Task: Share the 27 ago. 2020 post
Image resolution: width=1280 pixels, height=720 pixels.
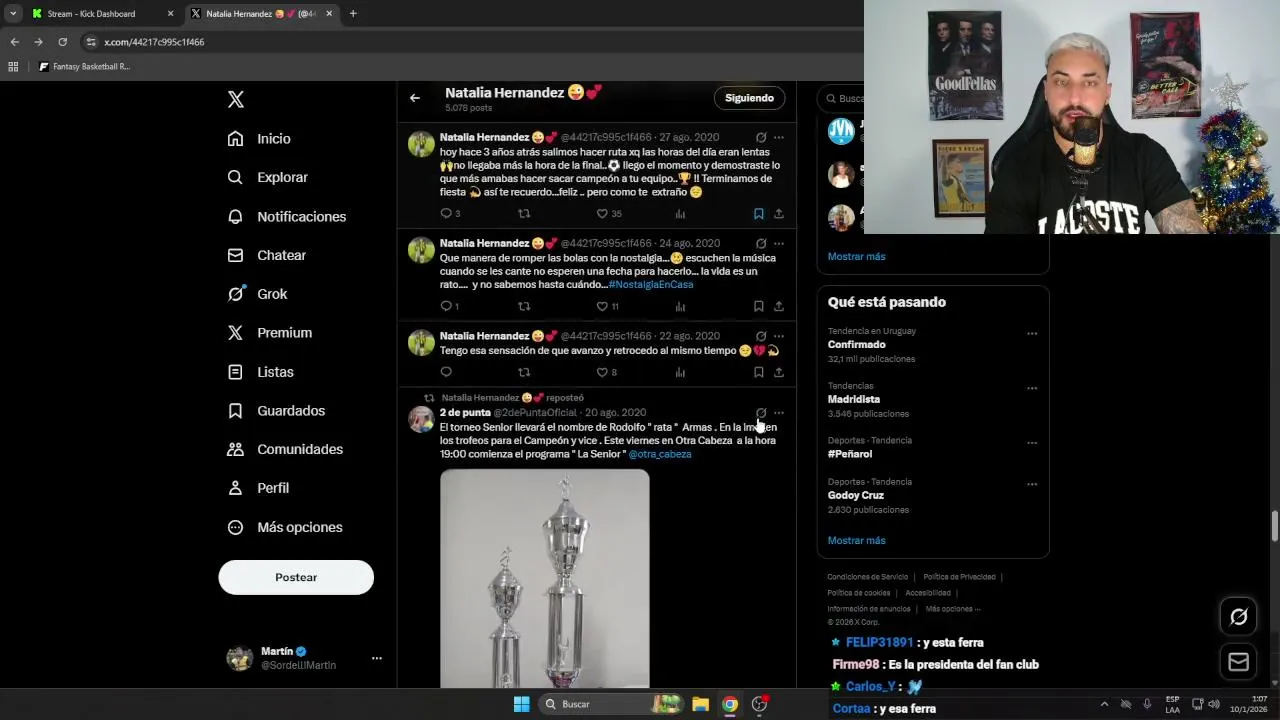Action: click(779, 213)
